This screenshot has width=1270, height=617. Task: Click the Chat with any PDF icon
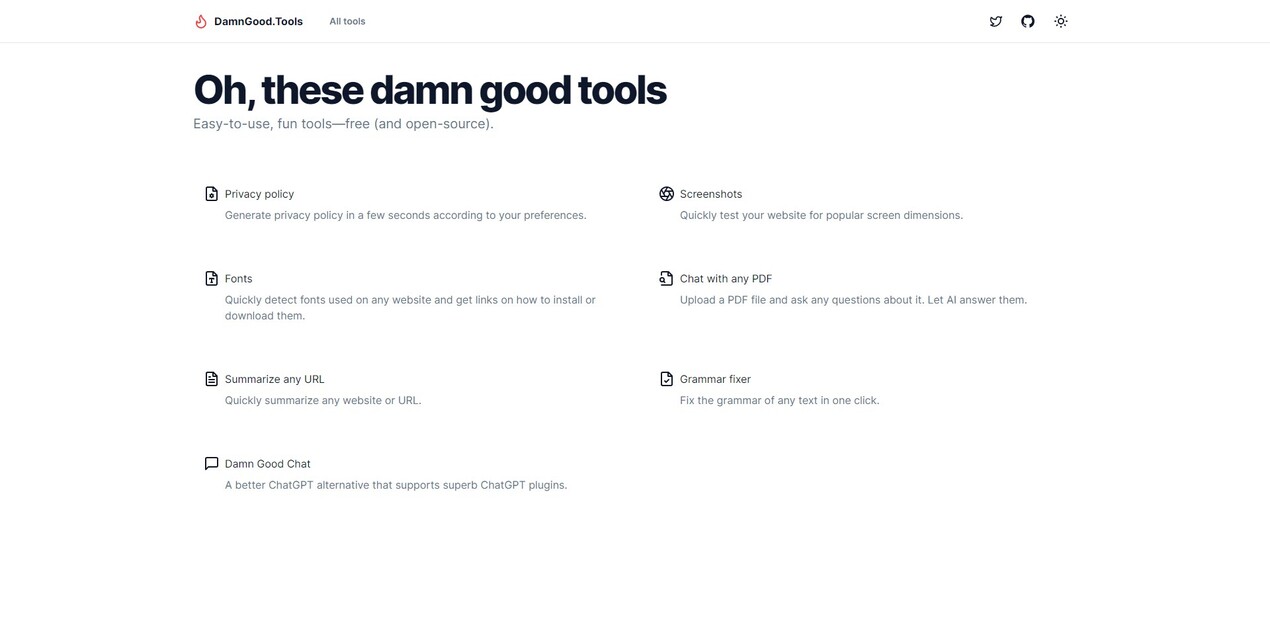pyautogui.click(x=664, y=278)
